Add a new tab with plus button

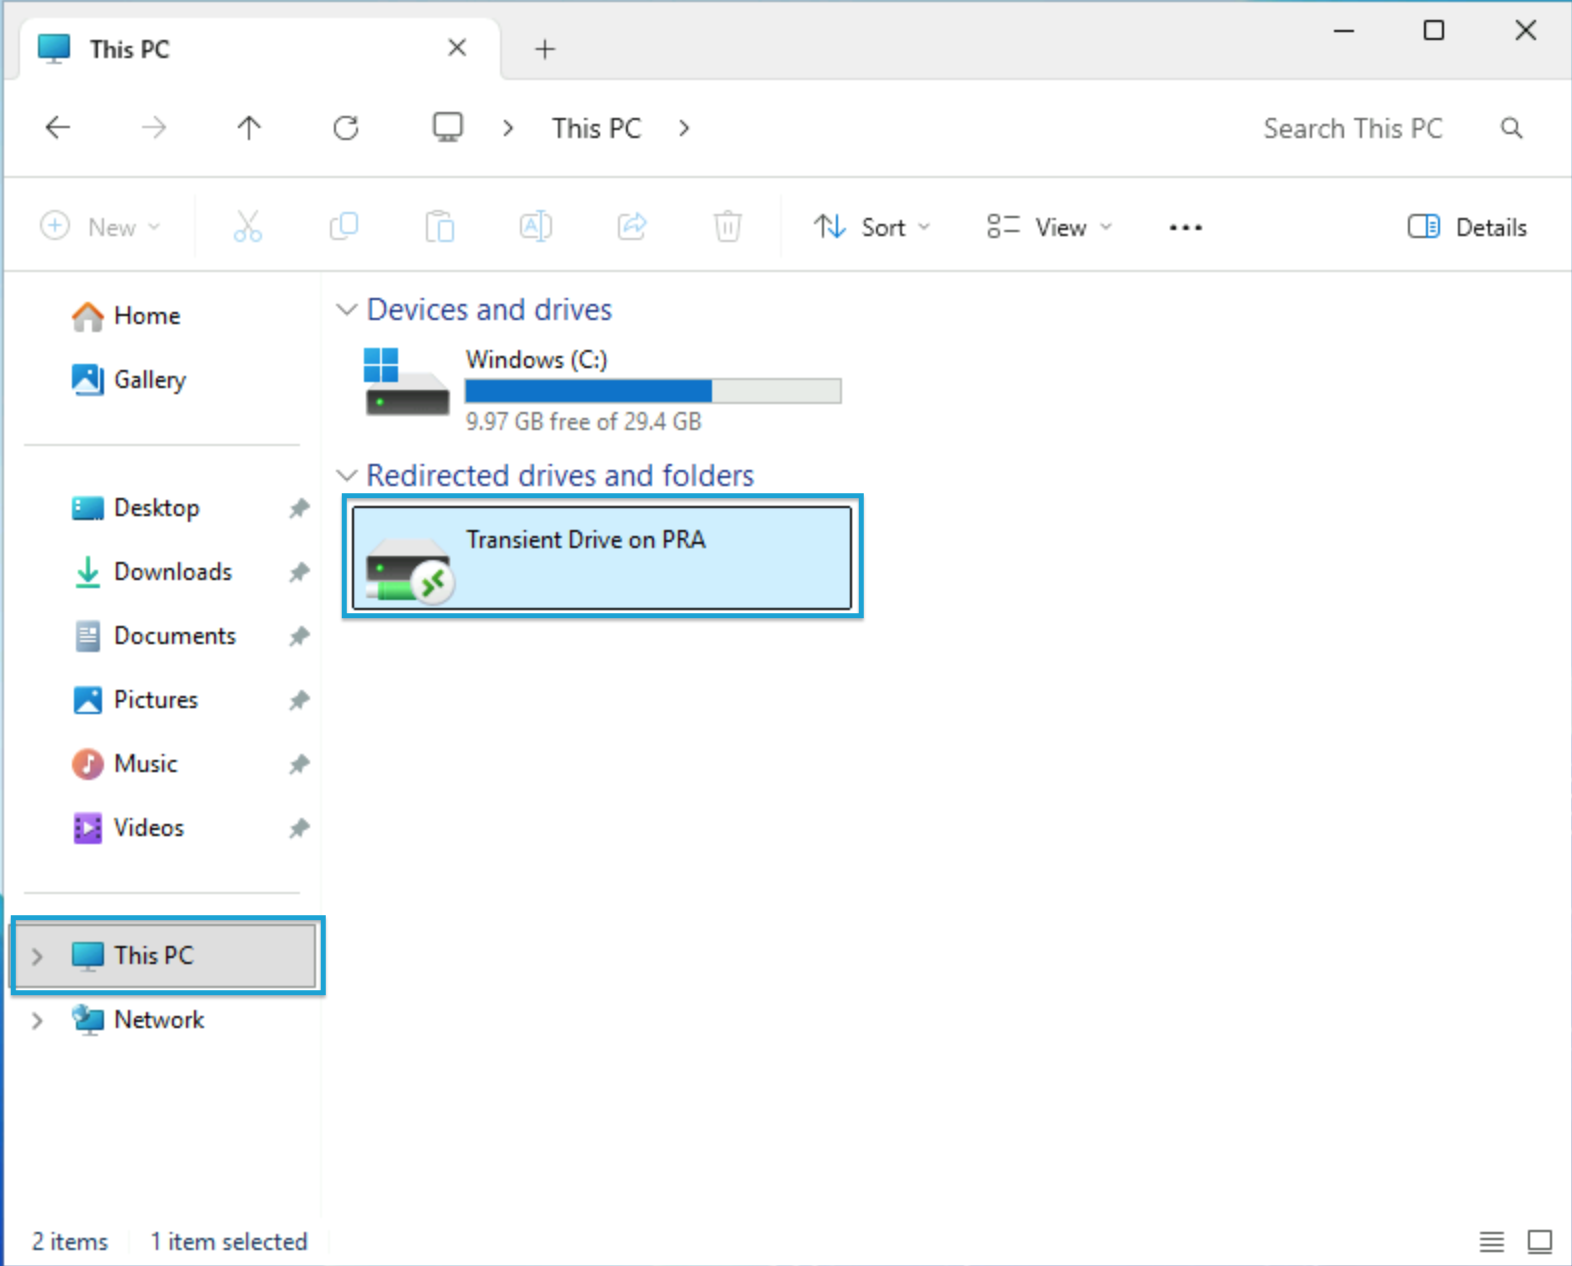pos(545,49)
